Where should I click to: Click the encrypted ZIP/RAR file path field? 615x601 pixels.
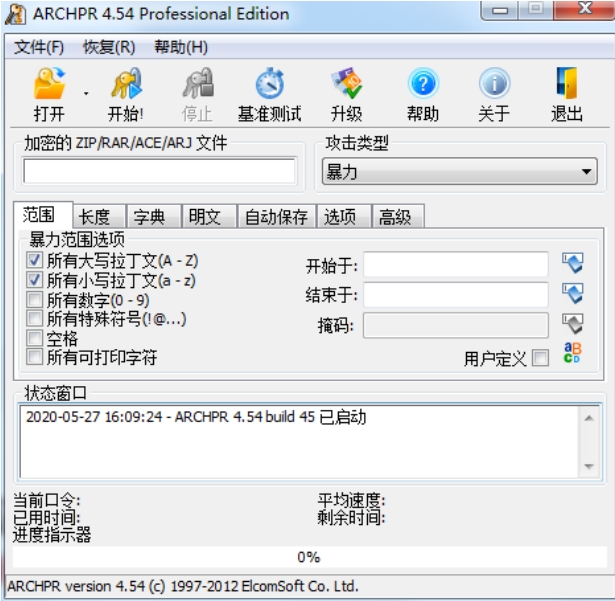(x=160, y=171)
